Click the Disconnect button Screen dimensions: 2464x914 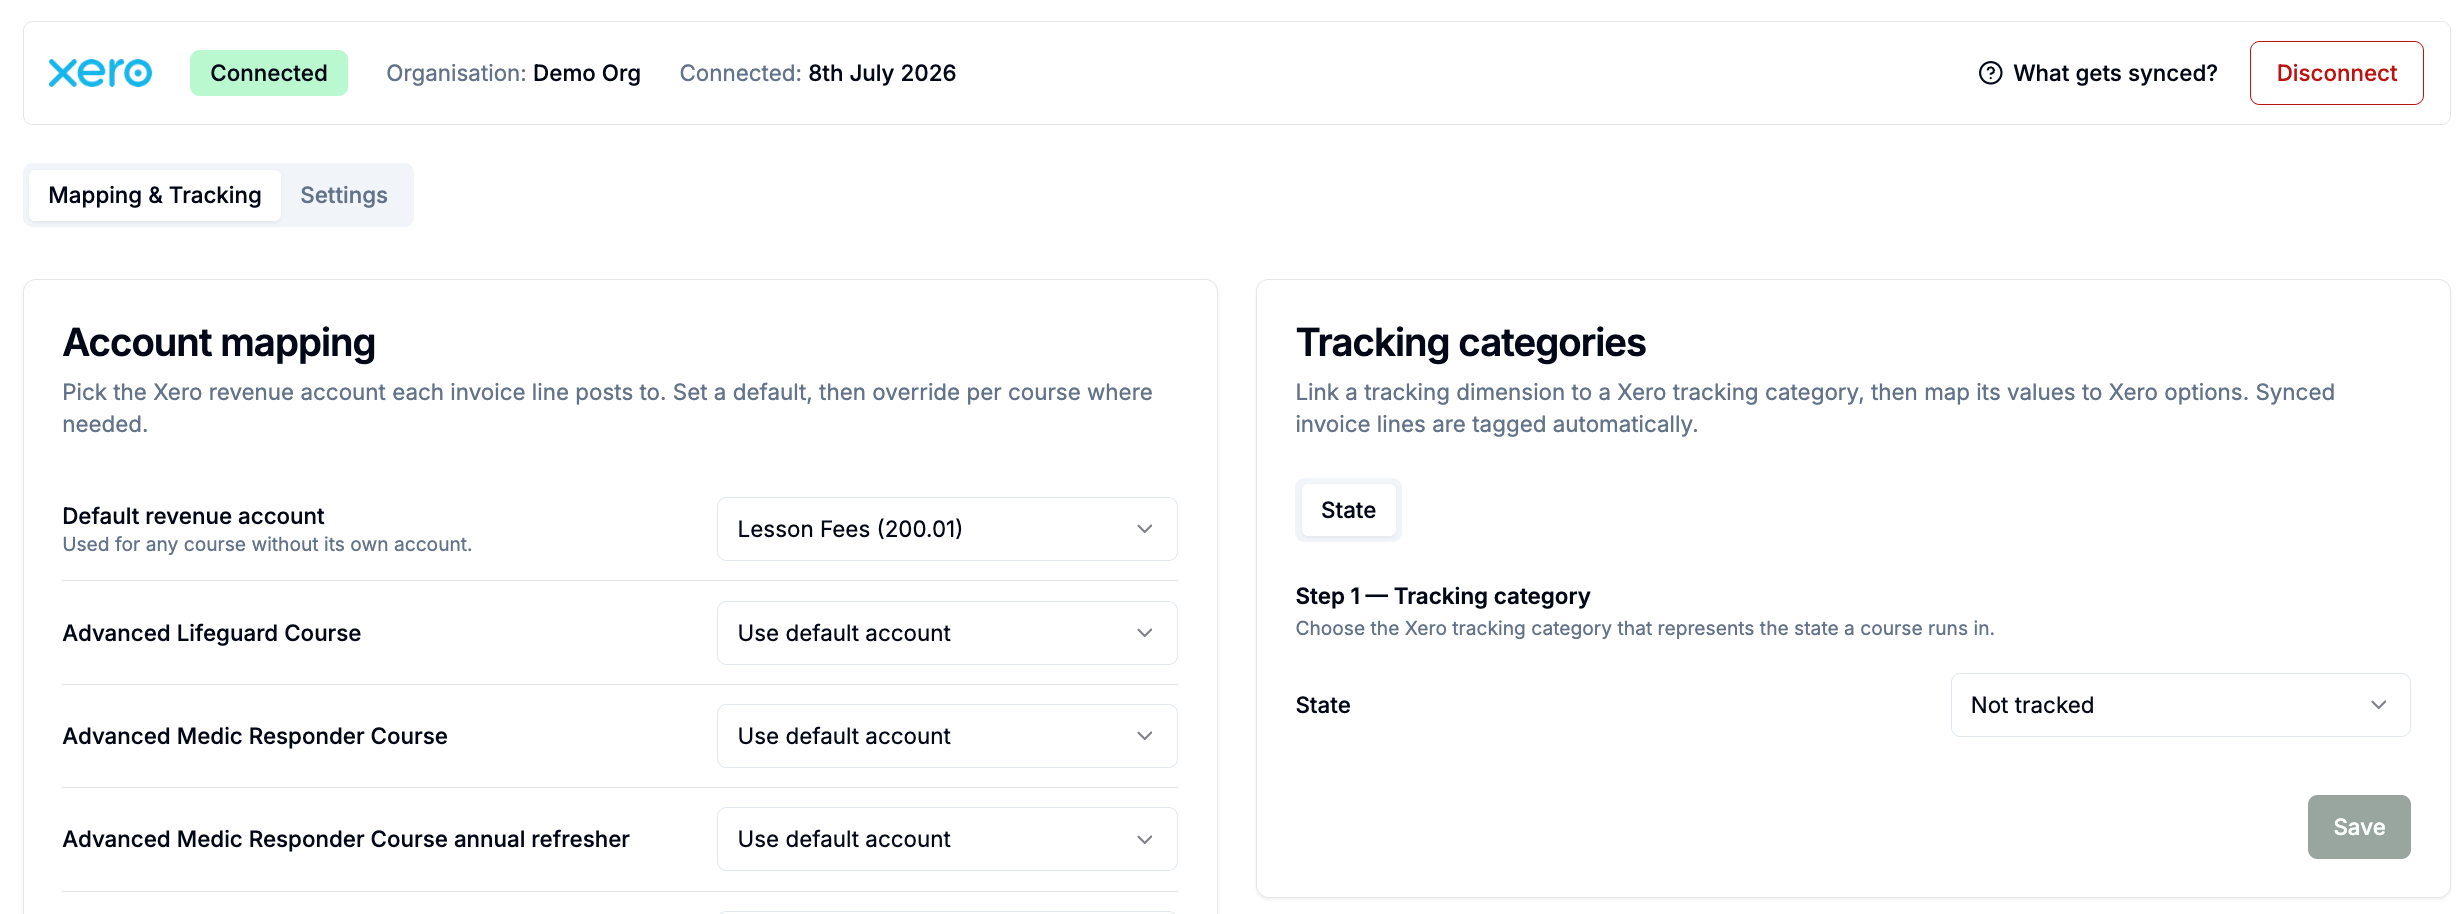[2336, 73]
